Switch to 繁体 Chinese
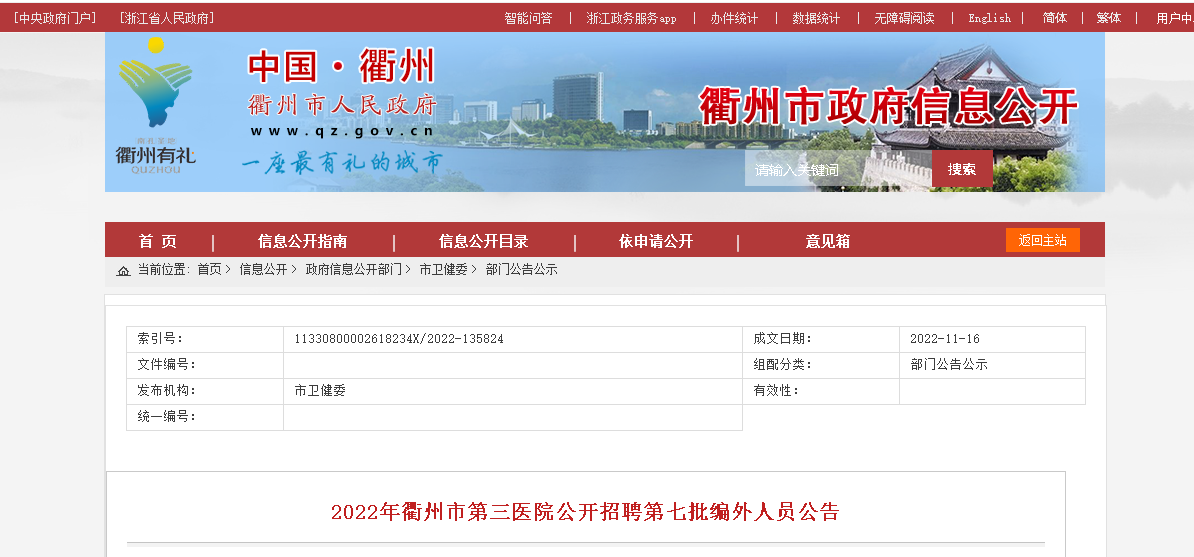 click(x=1109, y=18)
